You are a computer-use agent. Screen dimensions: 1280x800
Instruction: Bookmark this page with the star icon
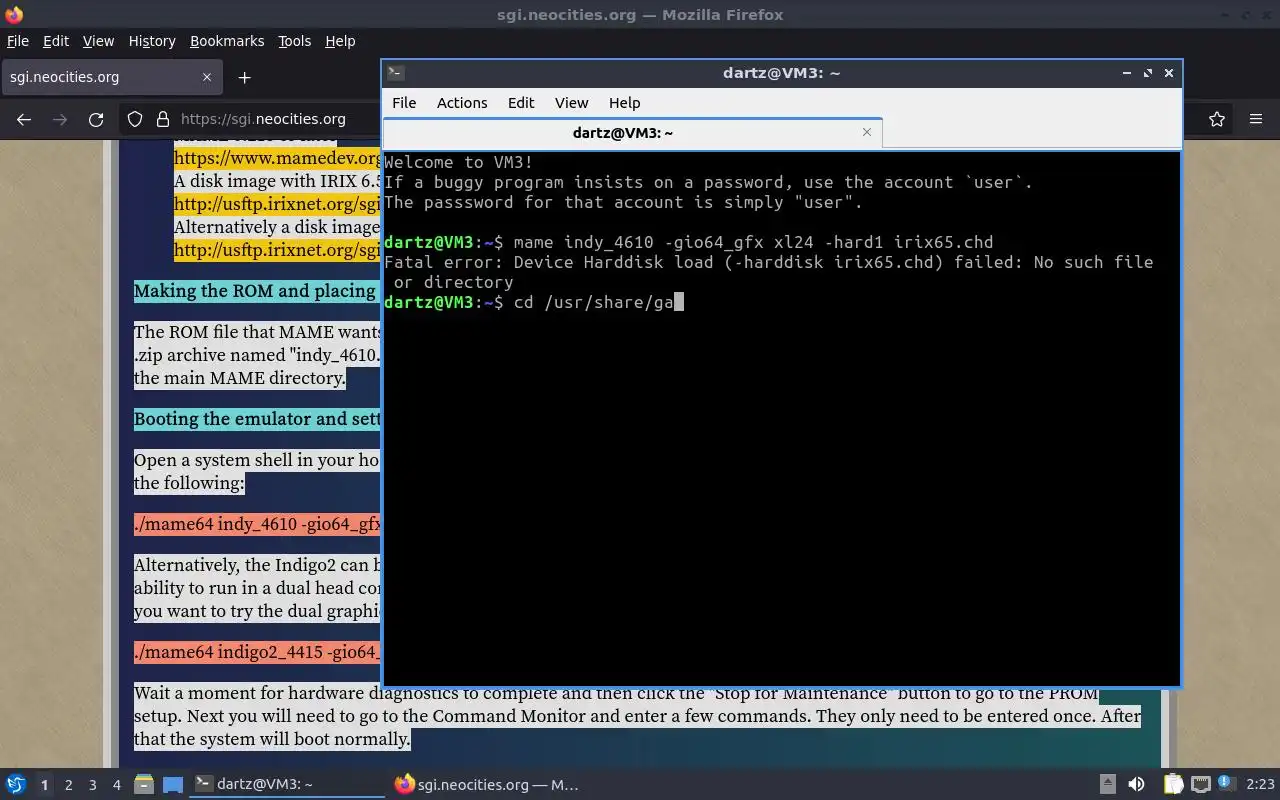pyautogui.click(x=1217, y=119)
